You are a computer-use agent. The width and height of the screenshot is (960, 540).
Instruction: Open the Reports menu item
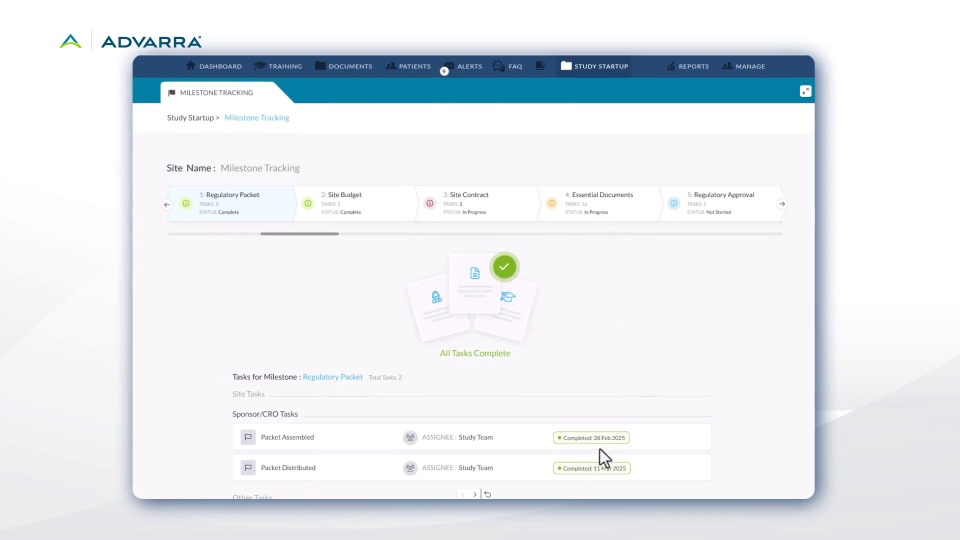[x=688, y=66]
